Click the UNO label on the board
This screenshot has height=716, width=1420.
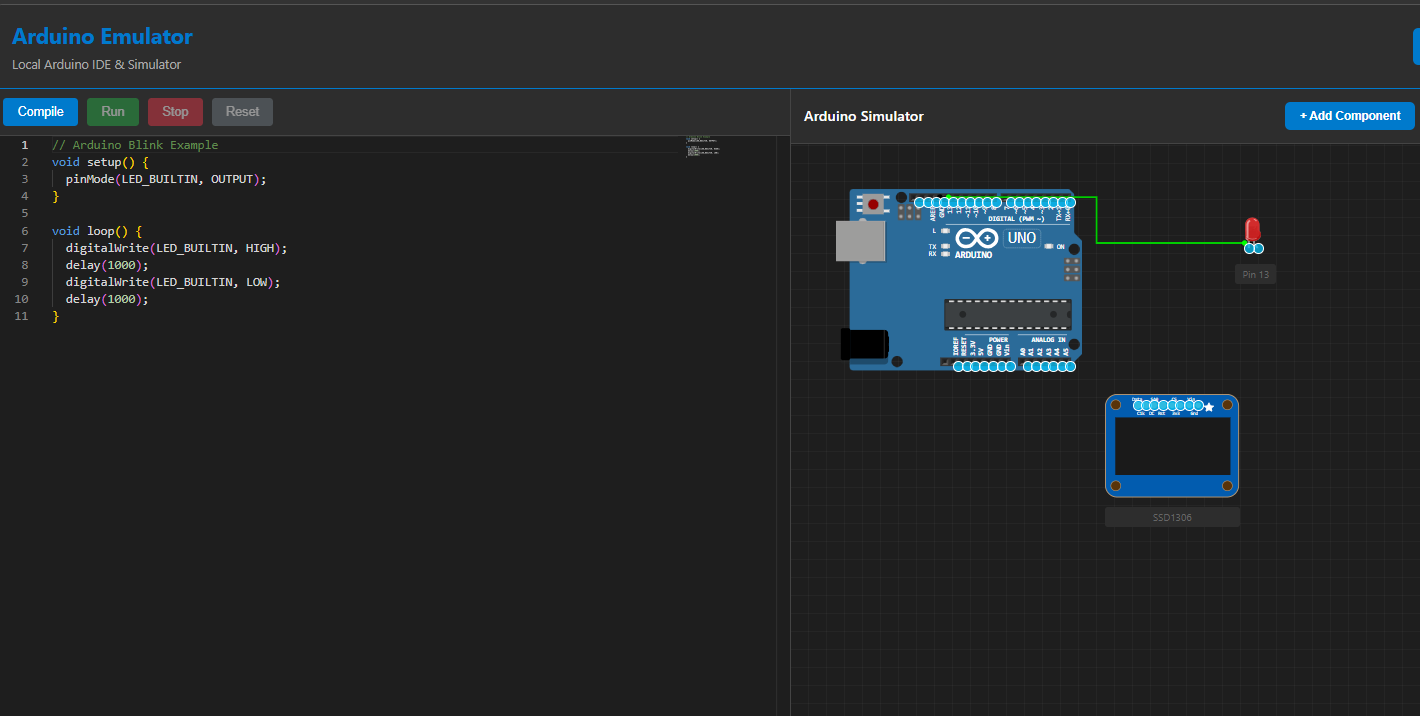(1022, 238)
